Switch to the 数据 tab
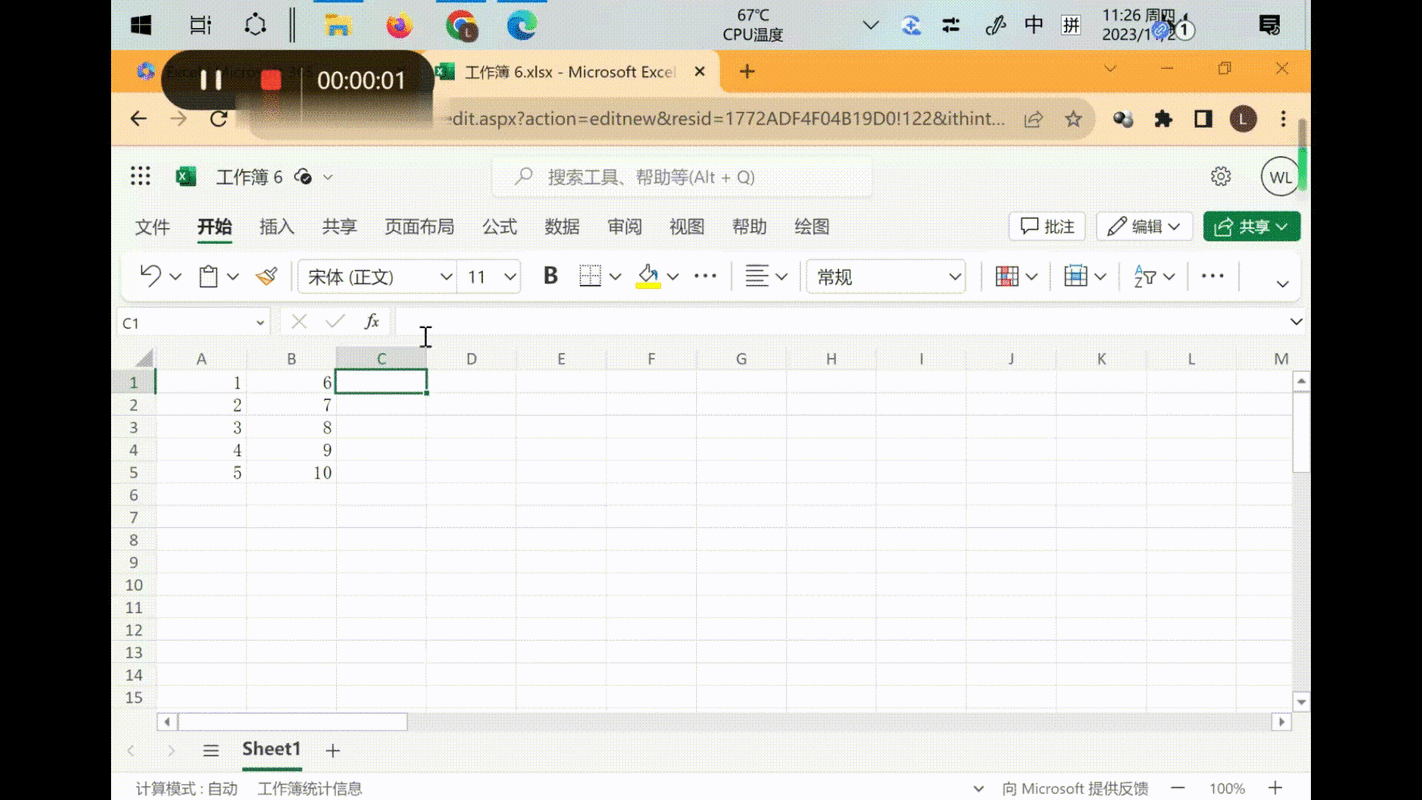 (x=562, y=227)
